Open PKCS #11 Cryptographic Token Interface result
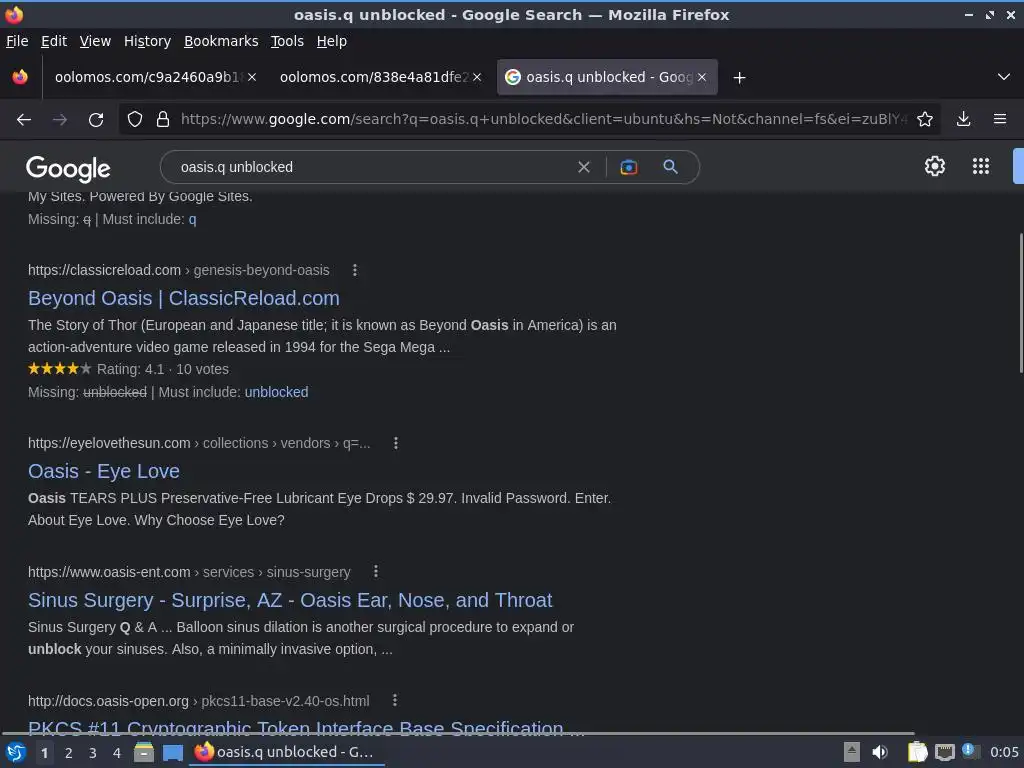The image size is (1024, 768). (306, 727)
